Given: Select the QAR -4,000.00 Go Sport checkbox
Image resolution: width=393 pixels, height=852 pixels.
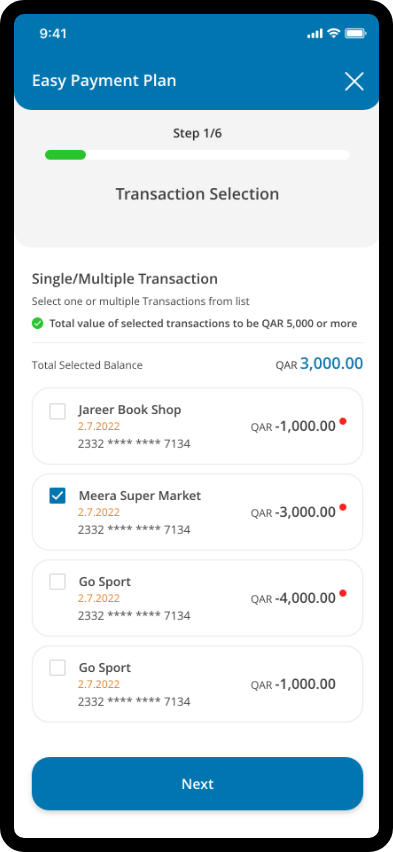Looking at the screenshot, I should [58, 582].
